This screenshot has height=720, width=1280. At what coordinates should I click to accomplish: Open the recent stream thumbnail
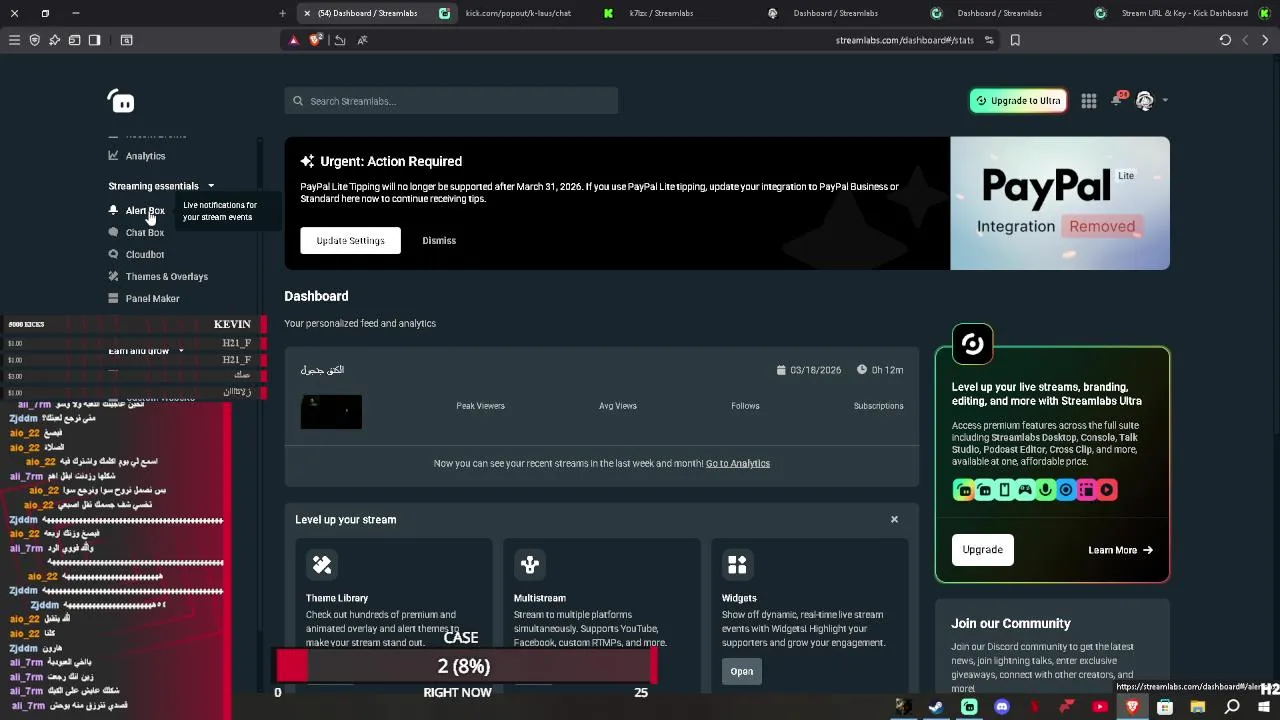[x=331, y=411]
